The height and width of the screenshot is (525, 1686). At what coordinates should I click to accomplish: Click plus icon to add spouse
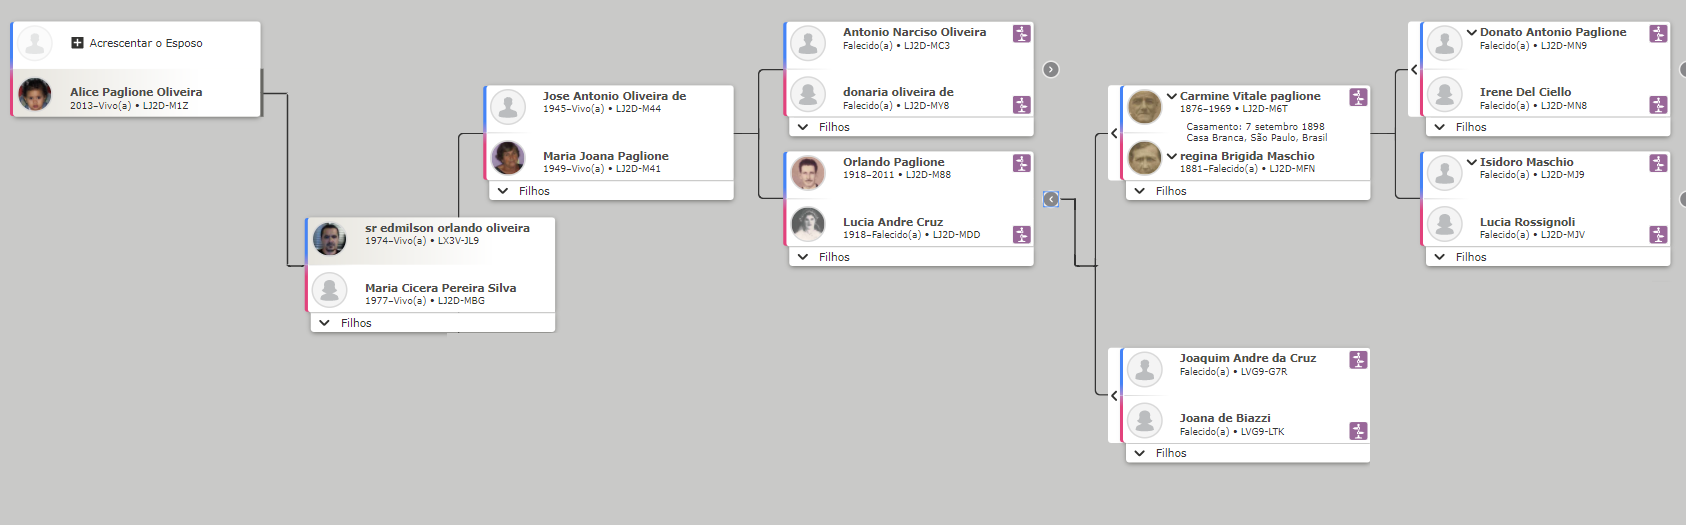click(x=77, y=43)
